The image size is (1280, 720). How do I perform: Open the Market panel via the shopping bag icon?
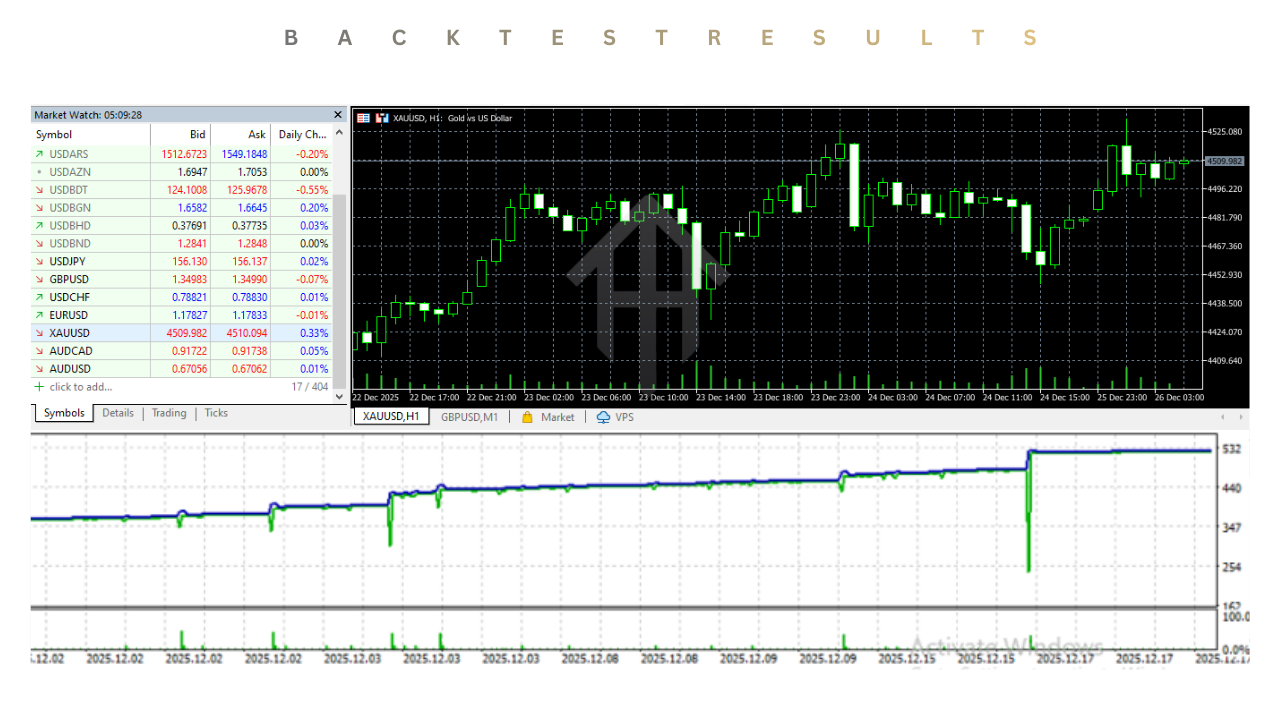pyautogui.click(x=525, y=417)
